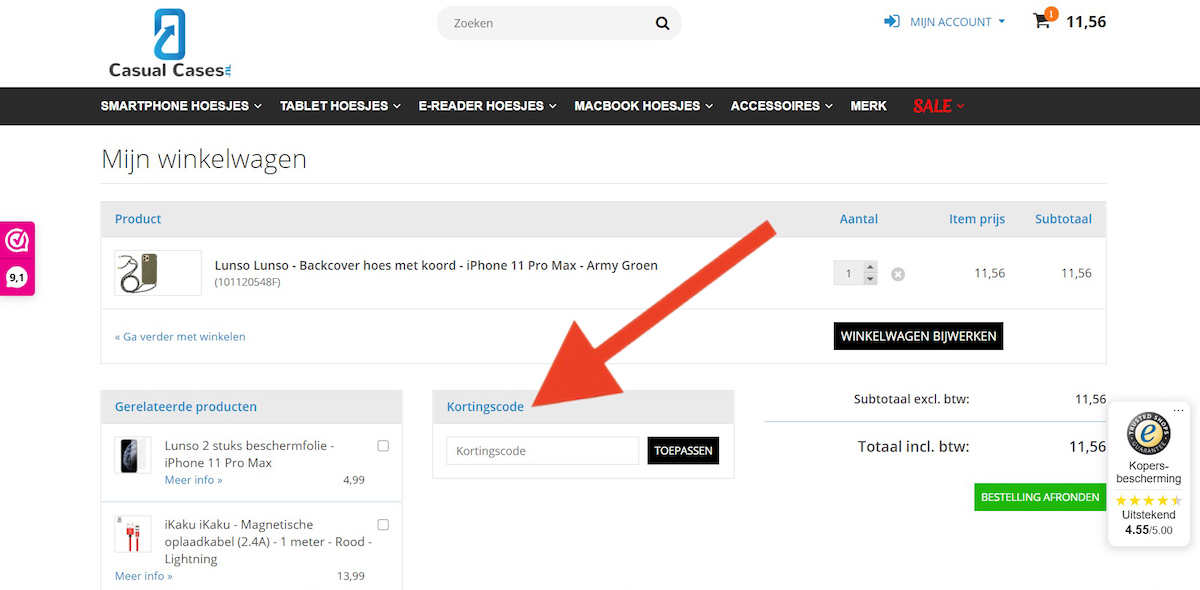1200x590 pixels.
Task: Open the Trusted Shops widget menu dots
Action: pos(1179,410)
